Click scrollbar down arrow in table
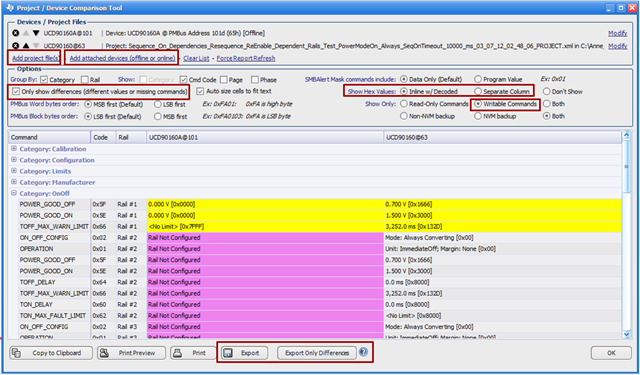640x375 pixels. point(627,334)
